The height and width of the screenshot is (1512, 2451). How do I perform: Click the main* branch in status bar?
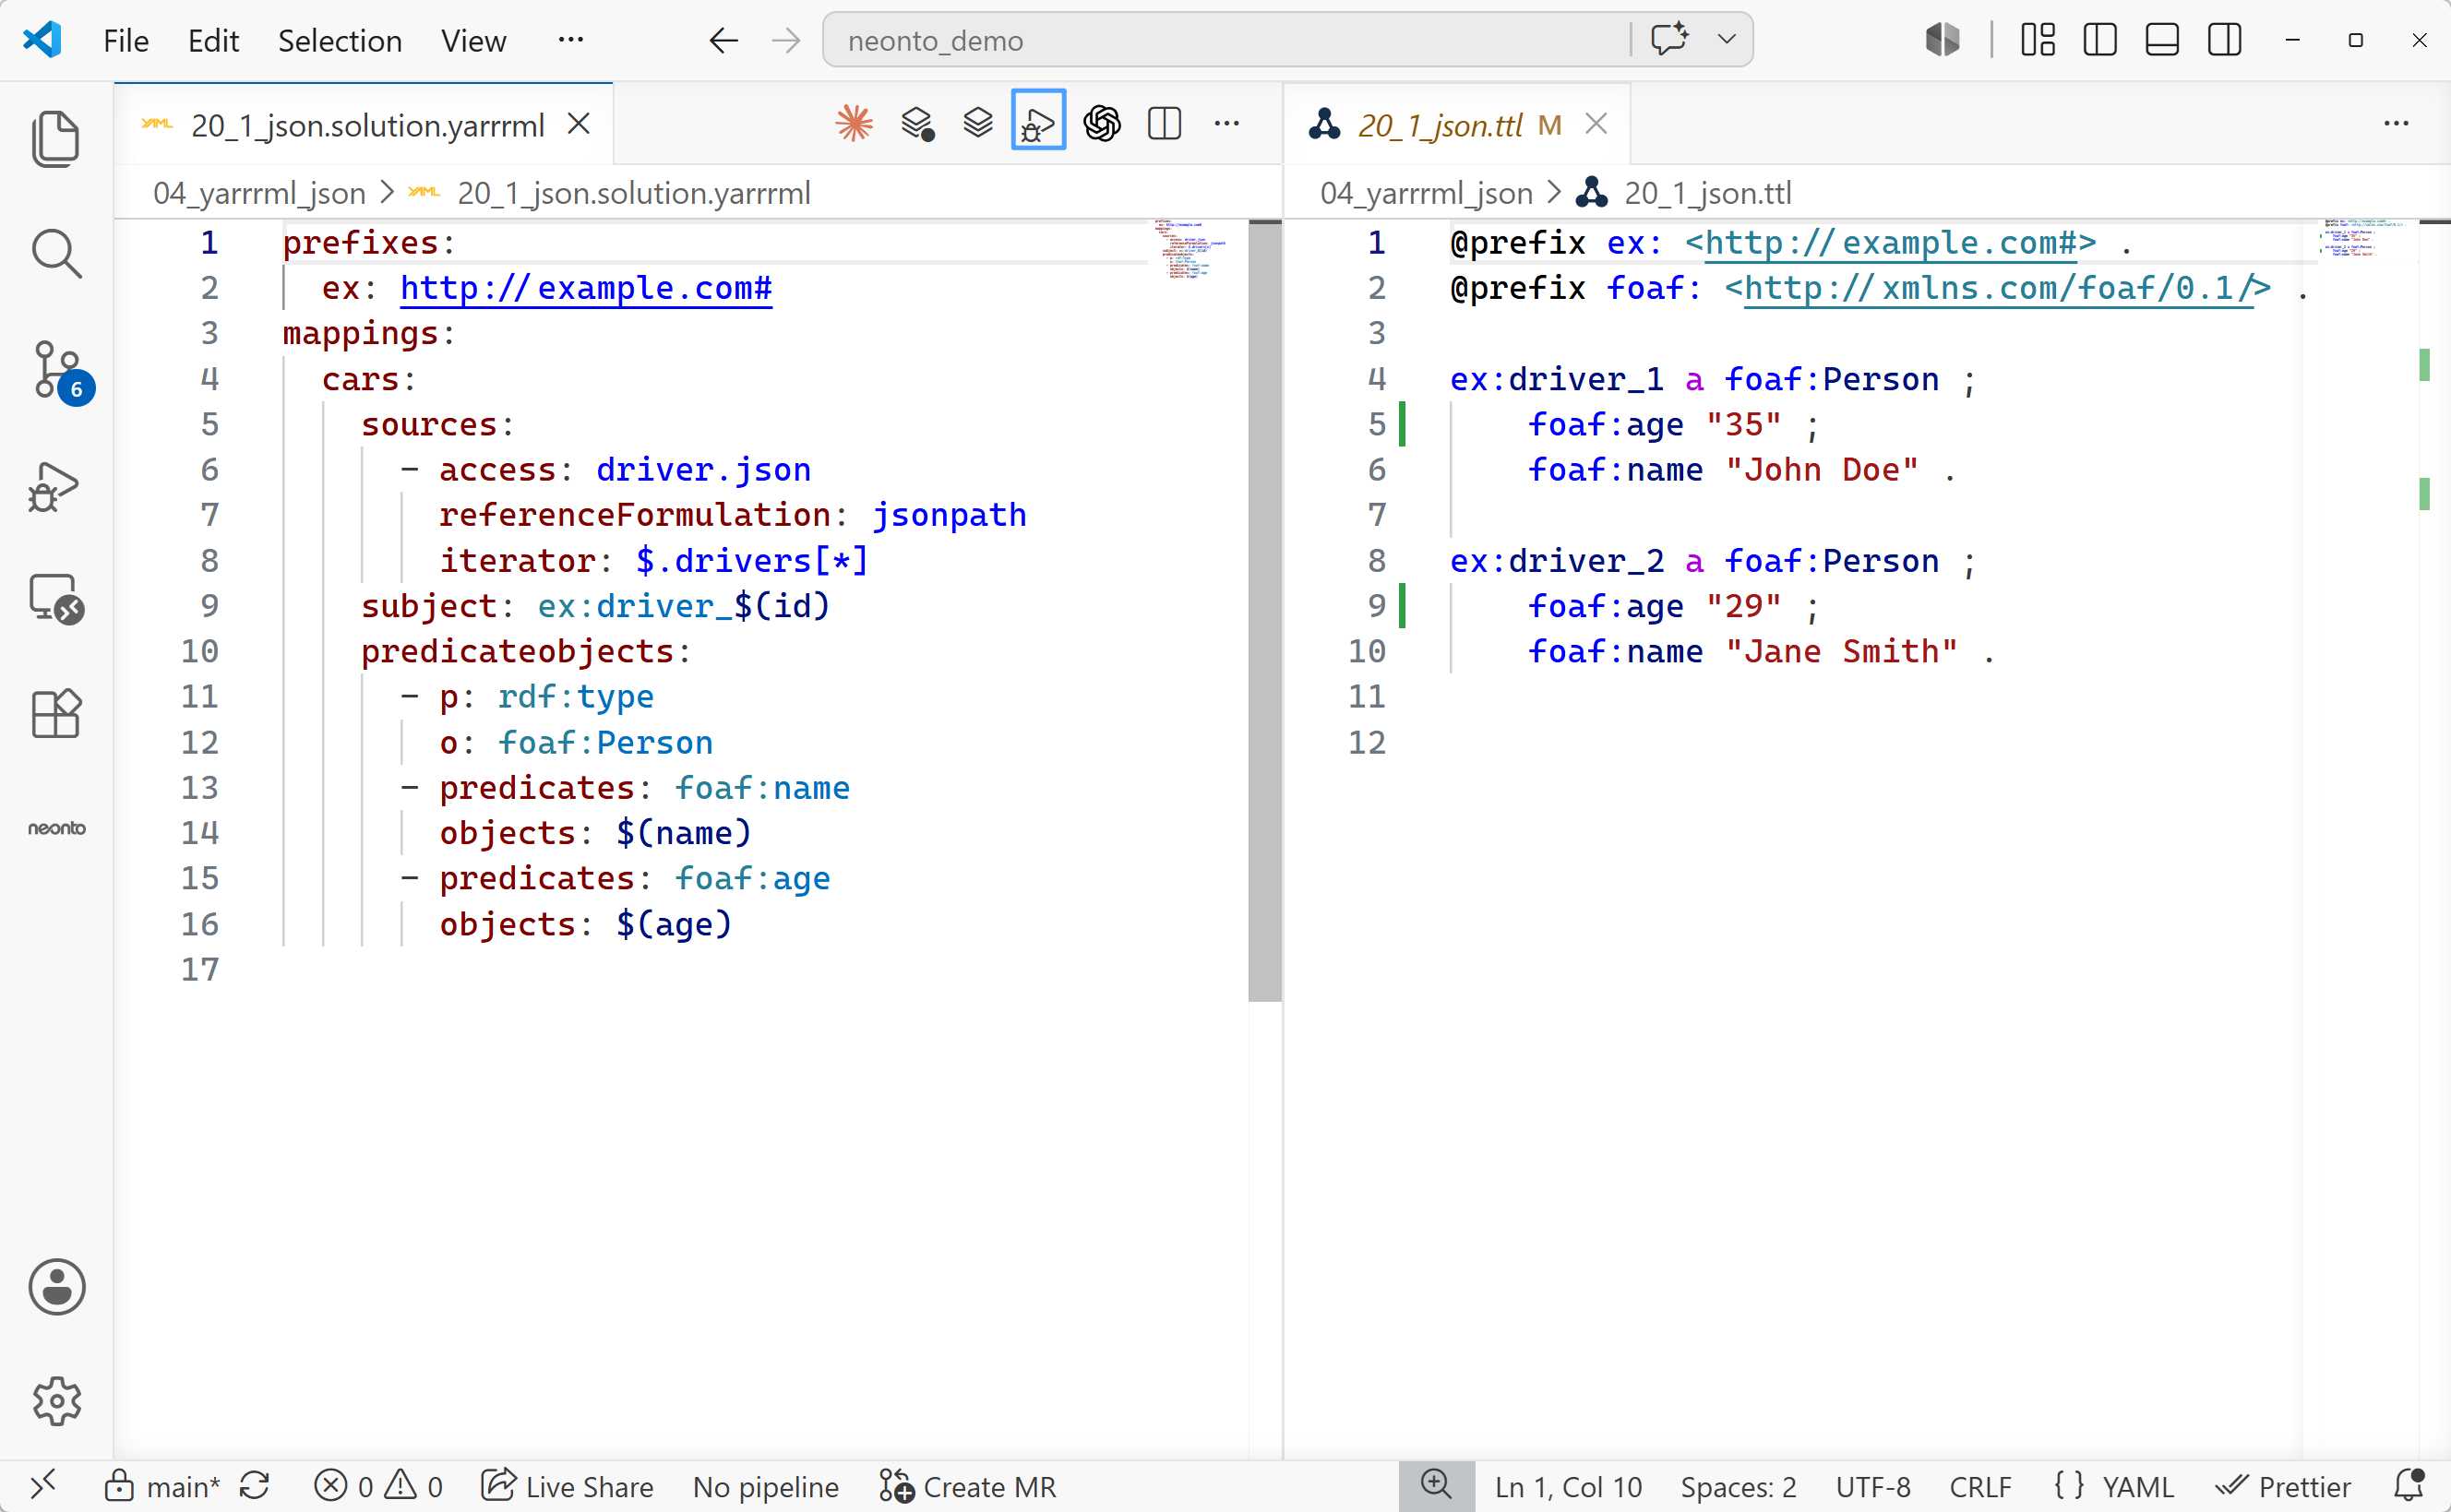[x=164, y=1487]
